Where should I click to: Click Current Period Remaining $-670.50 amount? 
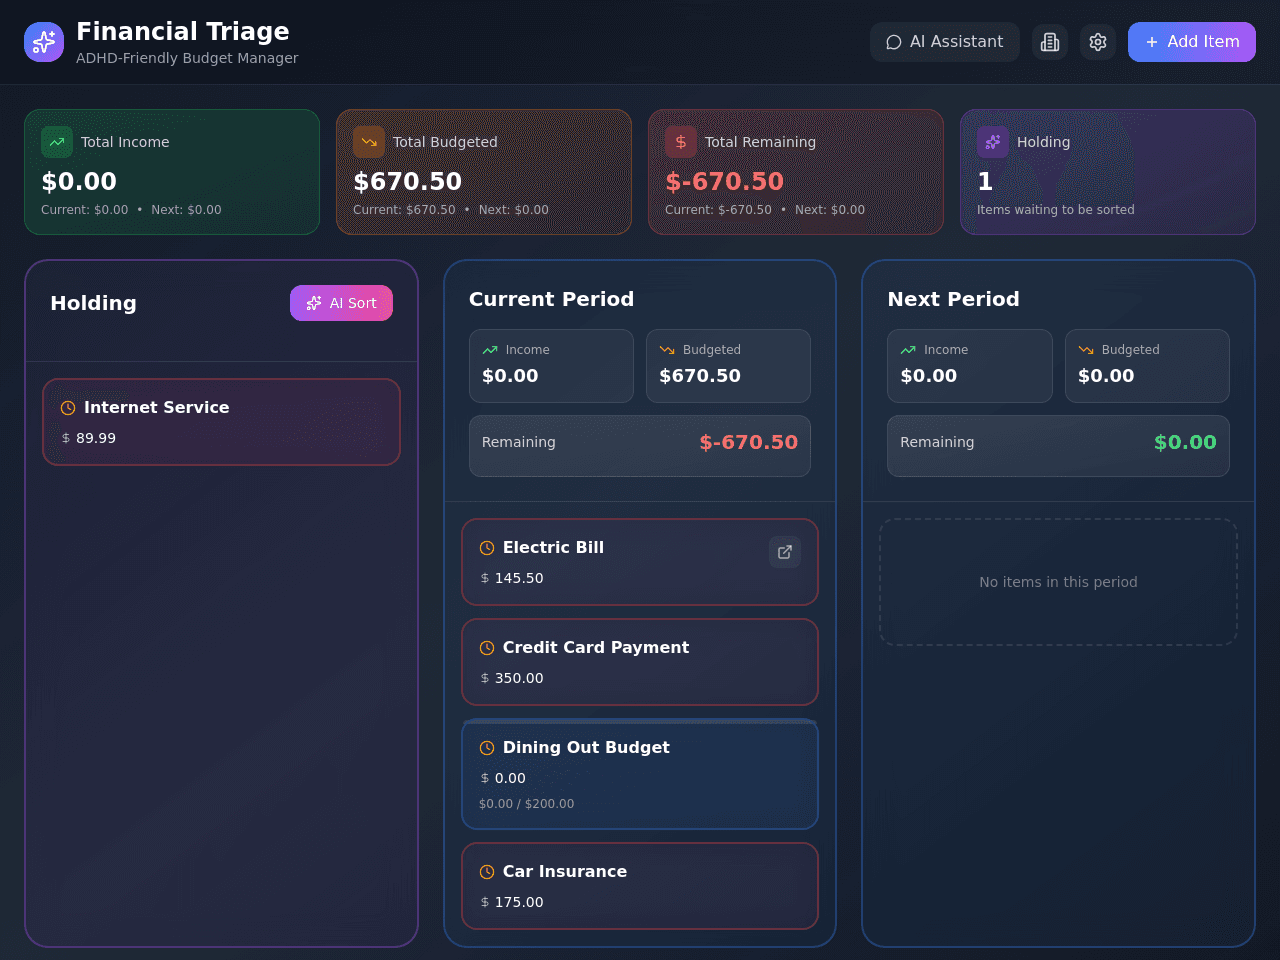click(748, 442)
